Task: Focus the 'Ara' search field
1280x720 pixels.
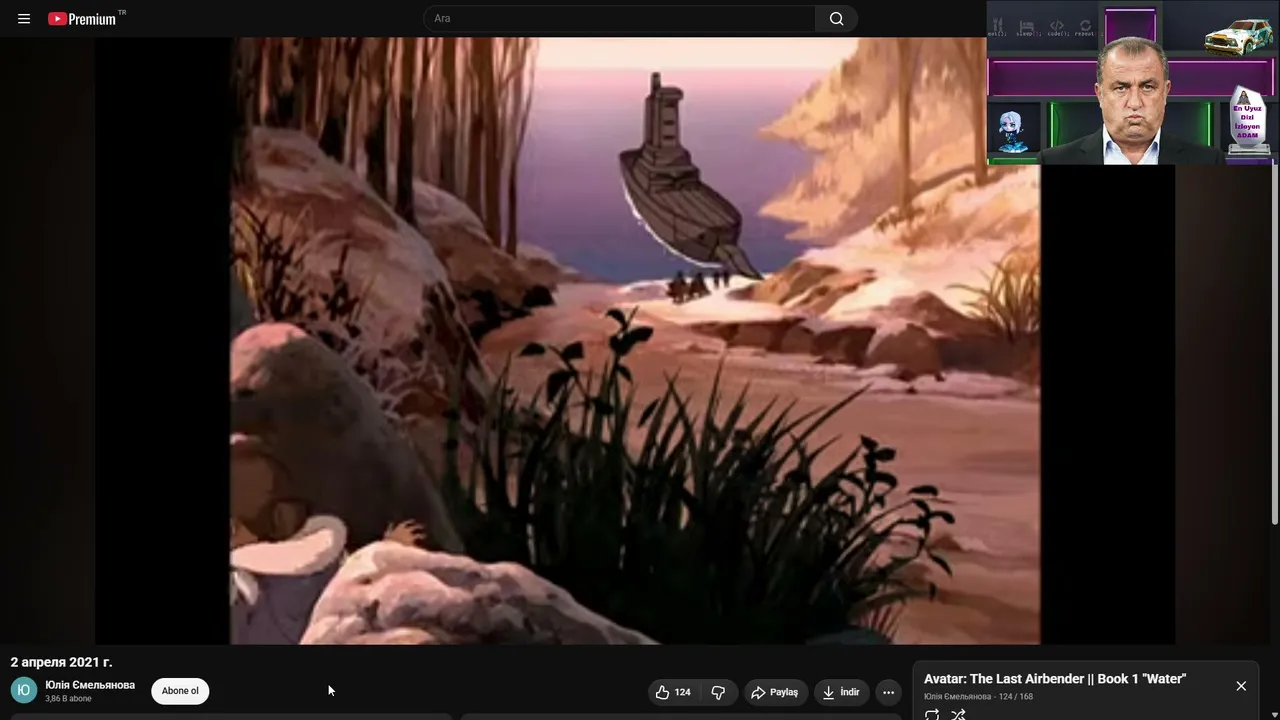Action: click(x=620, y=18)
